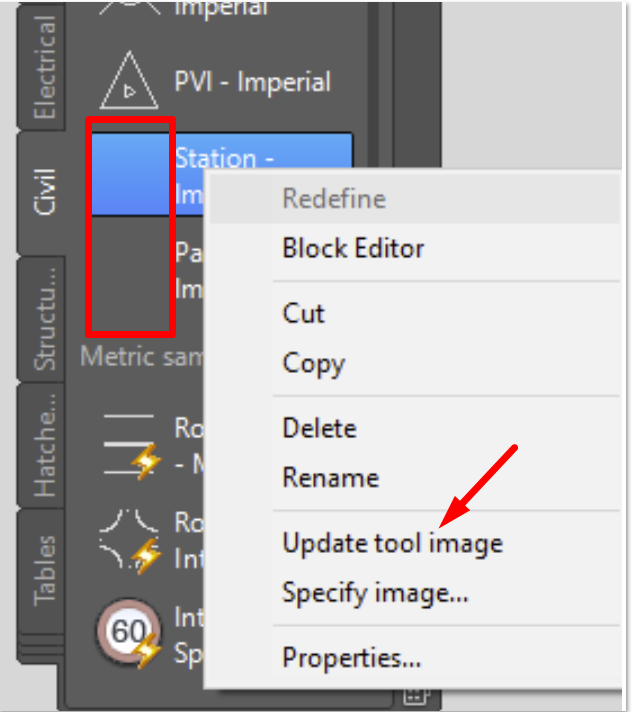The width and height of the screenshot is (633, 712).
Task: Switch to the Hatches palette tab
Action: tap(45, 444)
